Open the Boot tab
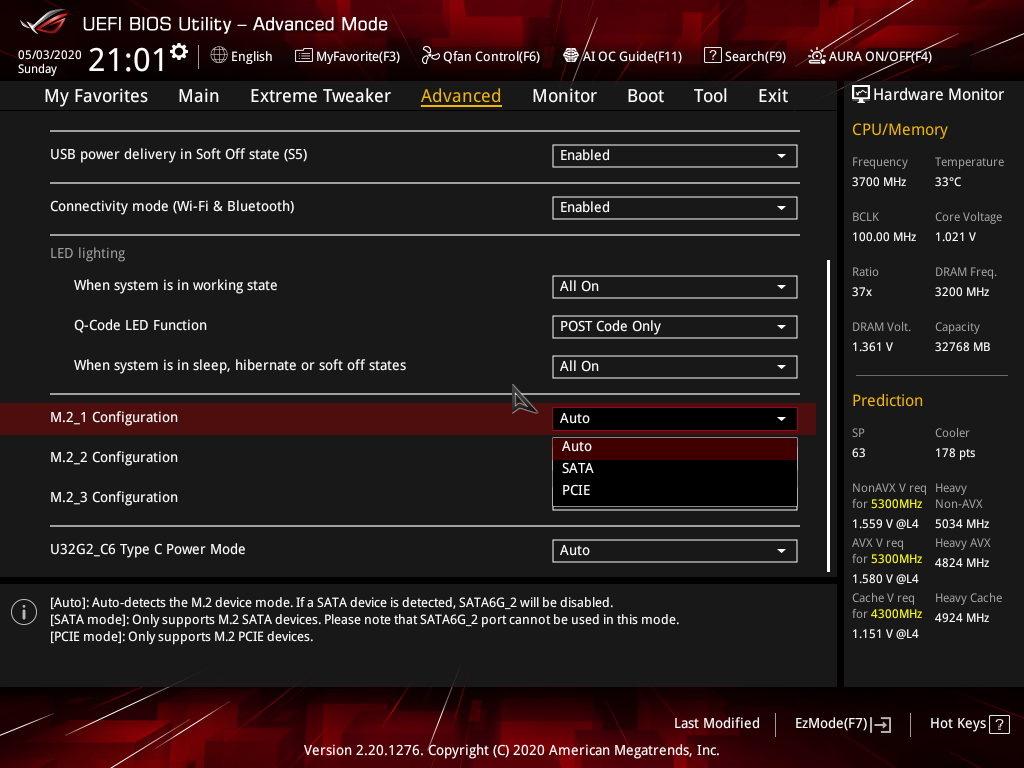The height and width of the screenshot is (768, 1024). [x=645, y=96]
